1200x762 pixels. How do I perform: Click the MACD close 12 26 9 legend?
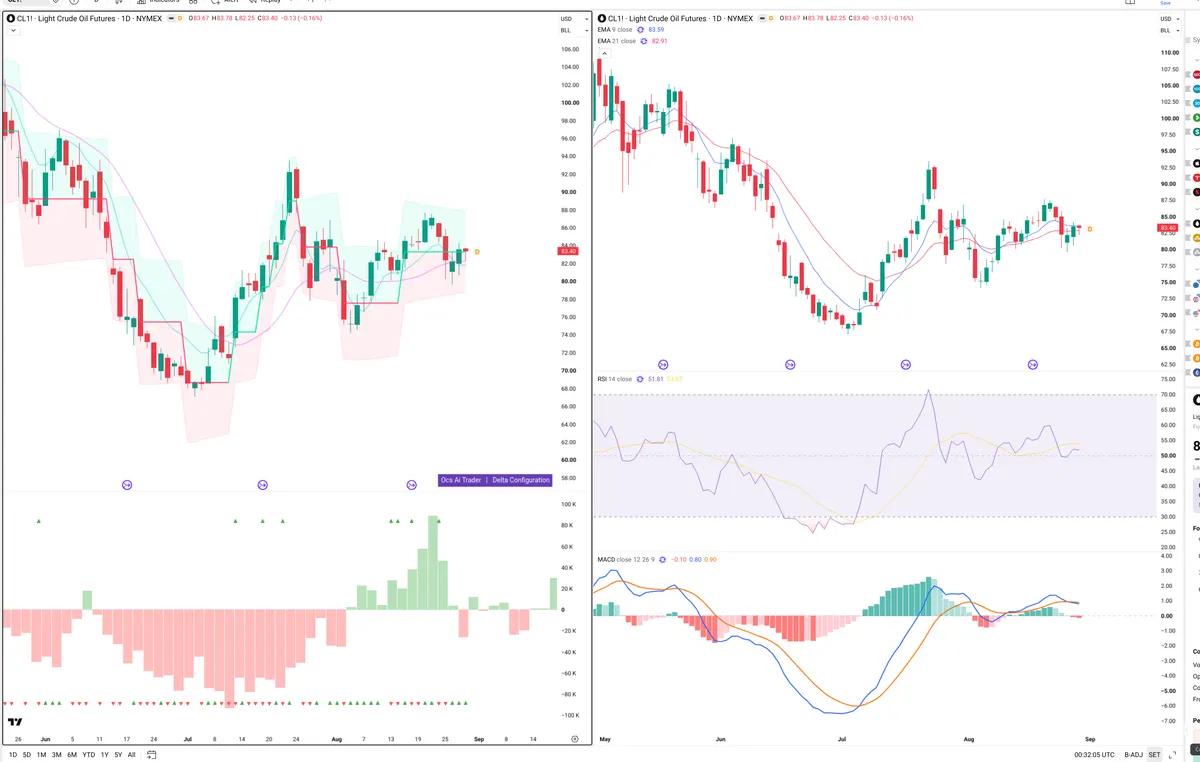628,559
